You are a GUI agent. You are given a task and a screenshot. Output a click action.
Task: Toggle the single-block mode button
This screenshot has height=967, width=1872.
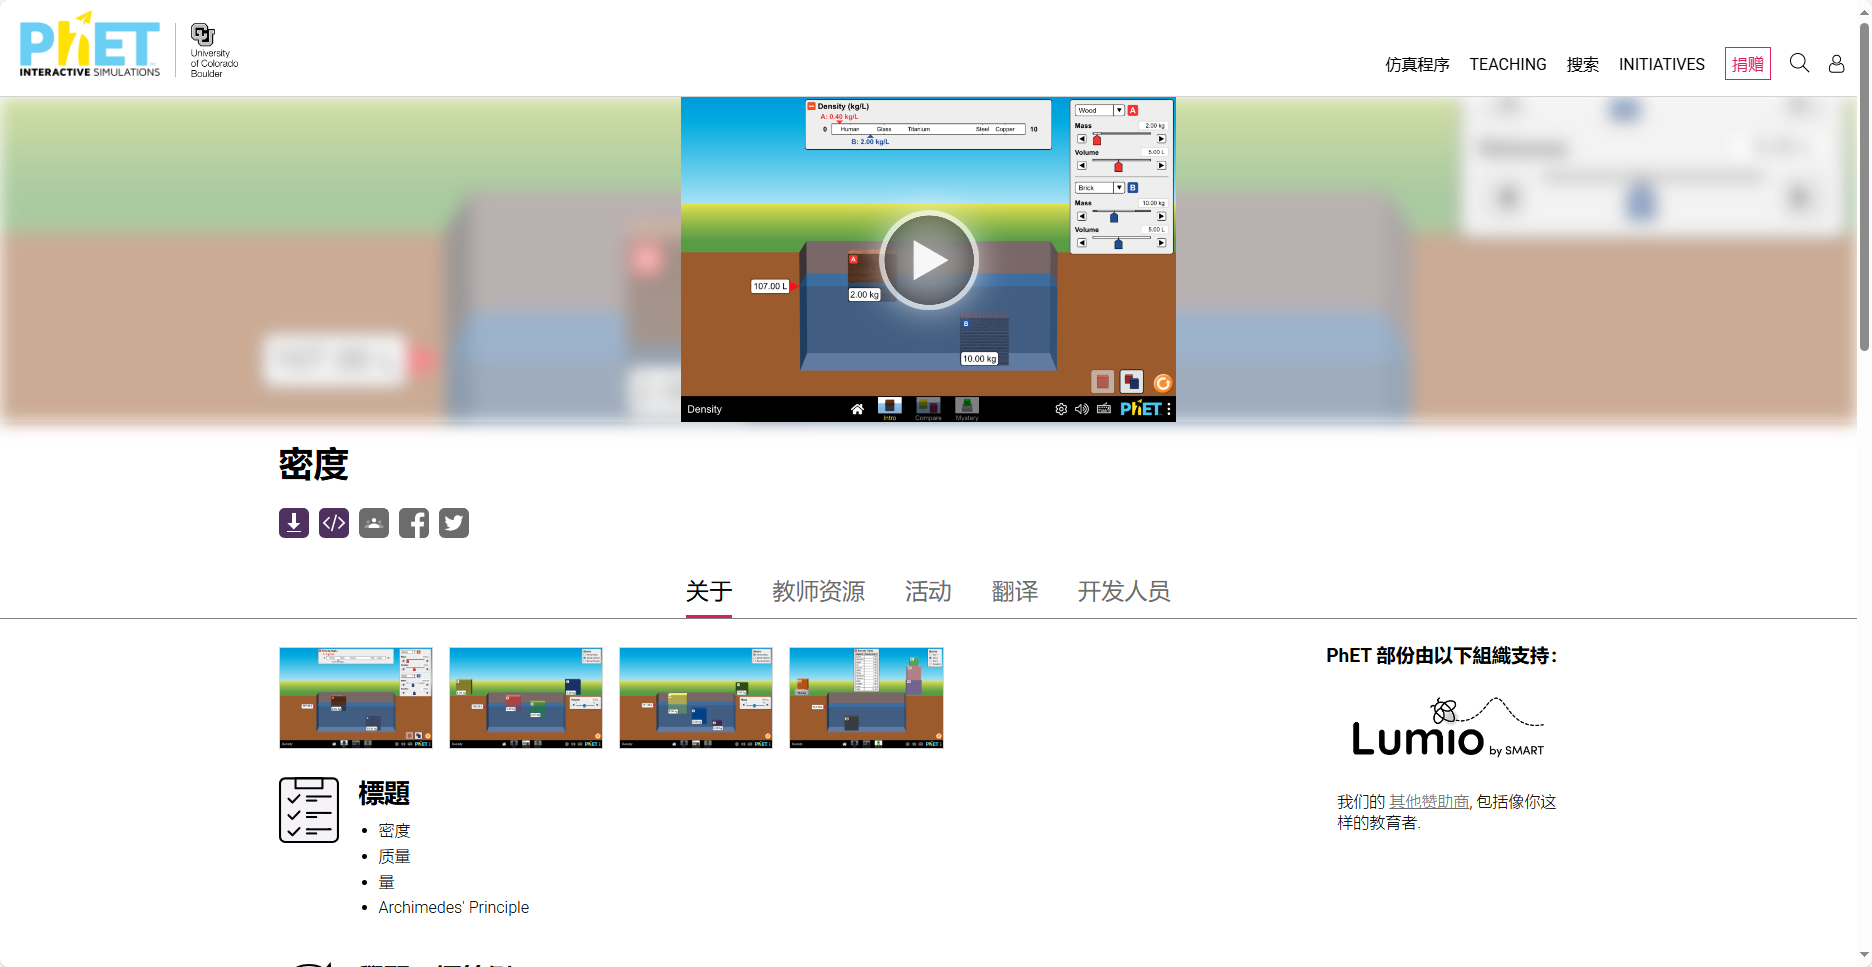point(1102,381)
